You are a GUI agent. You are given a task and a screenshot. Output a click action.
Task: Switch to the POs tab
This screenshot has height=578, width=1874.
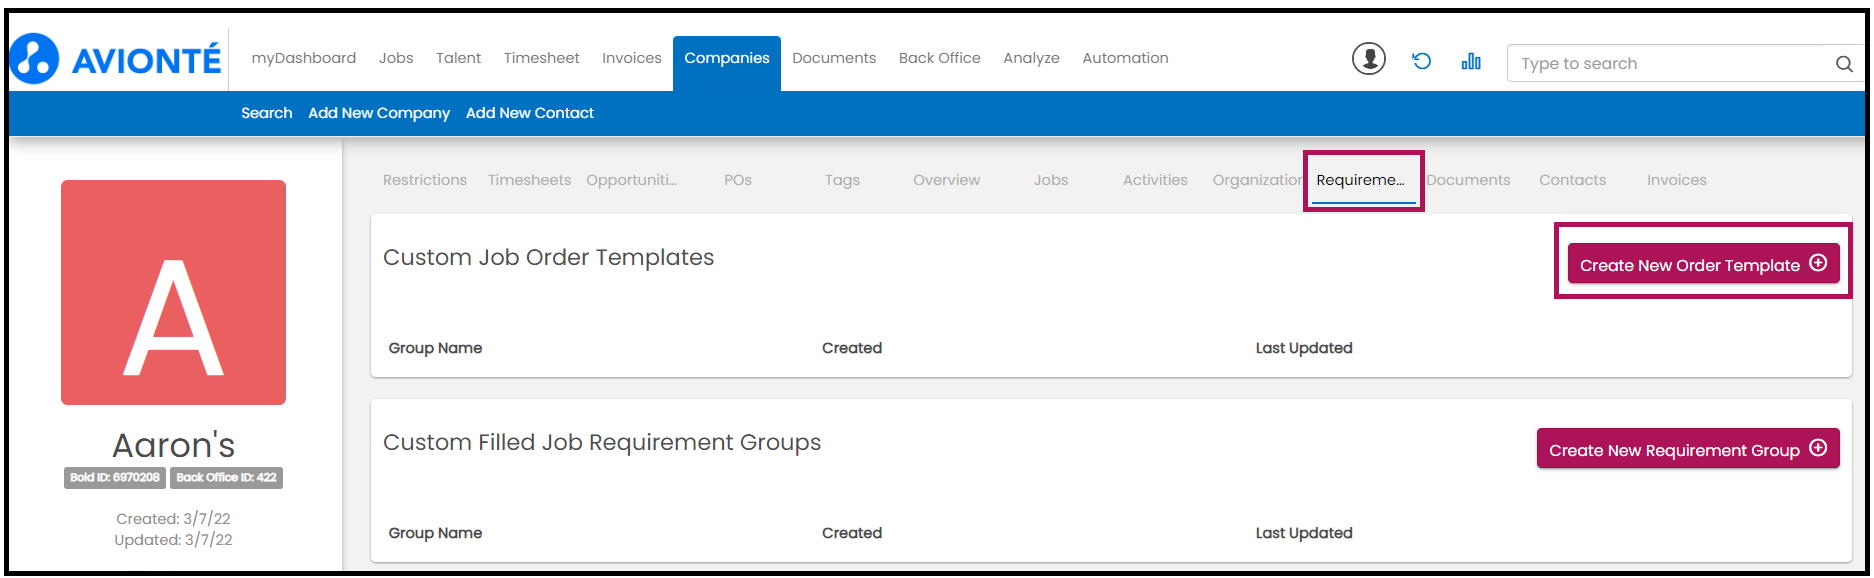[x=738, y=180]
